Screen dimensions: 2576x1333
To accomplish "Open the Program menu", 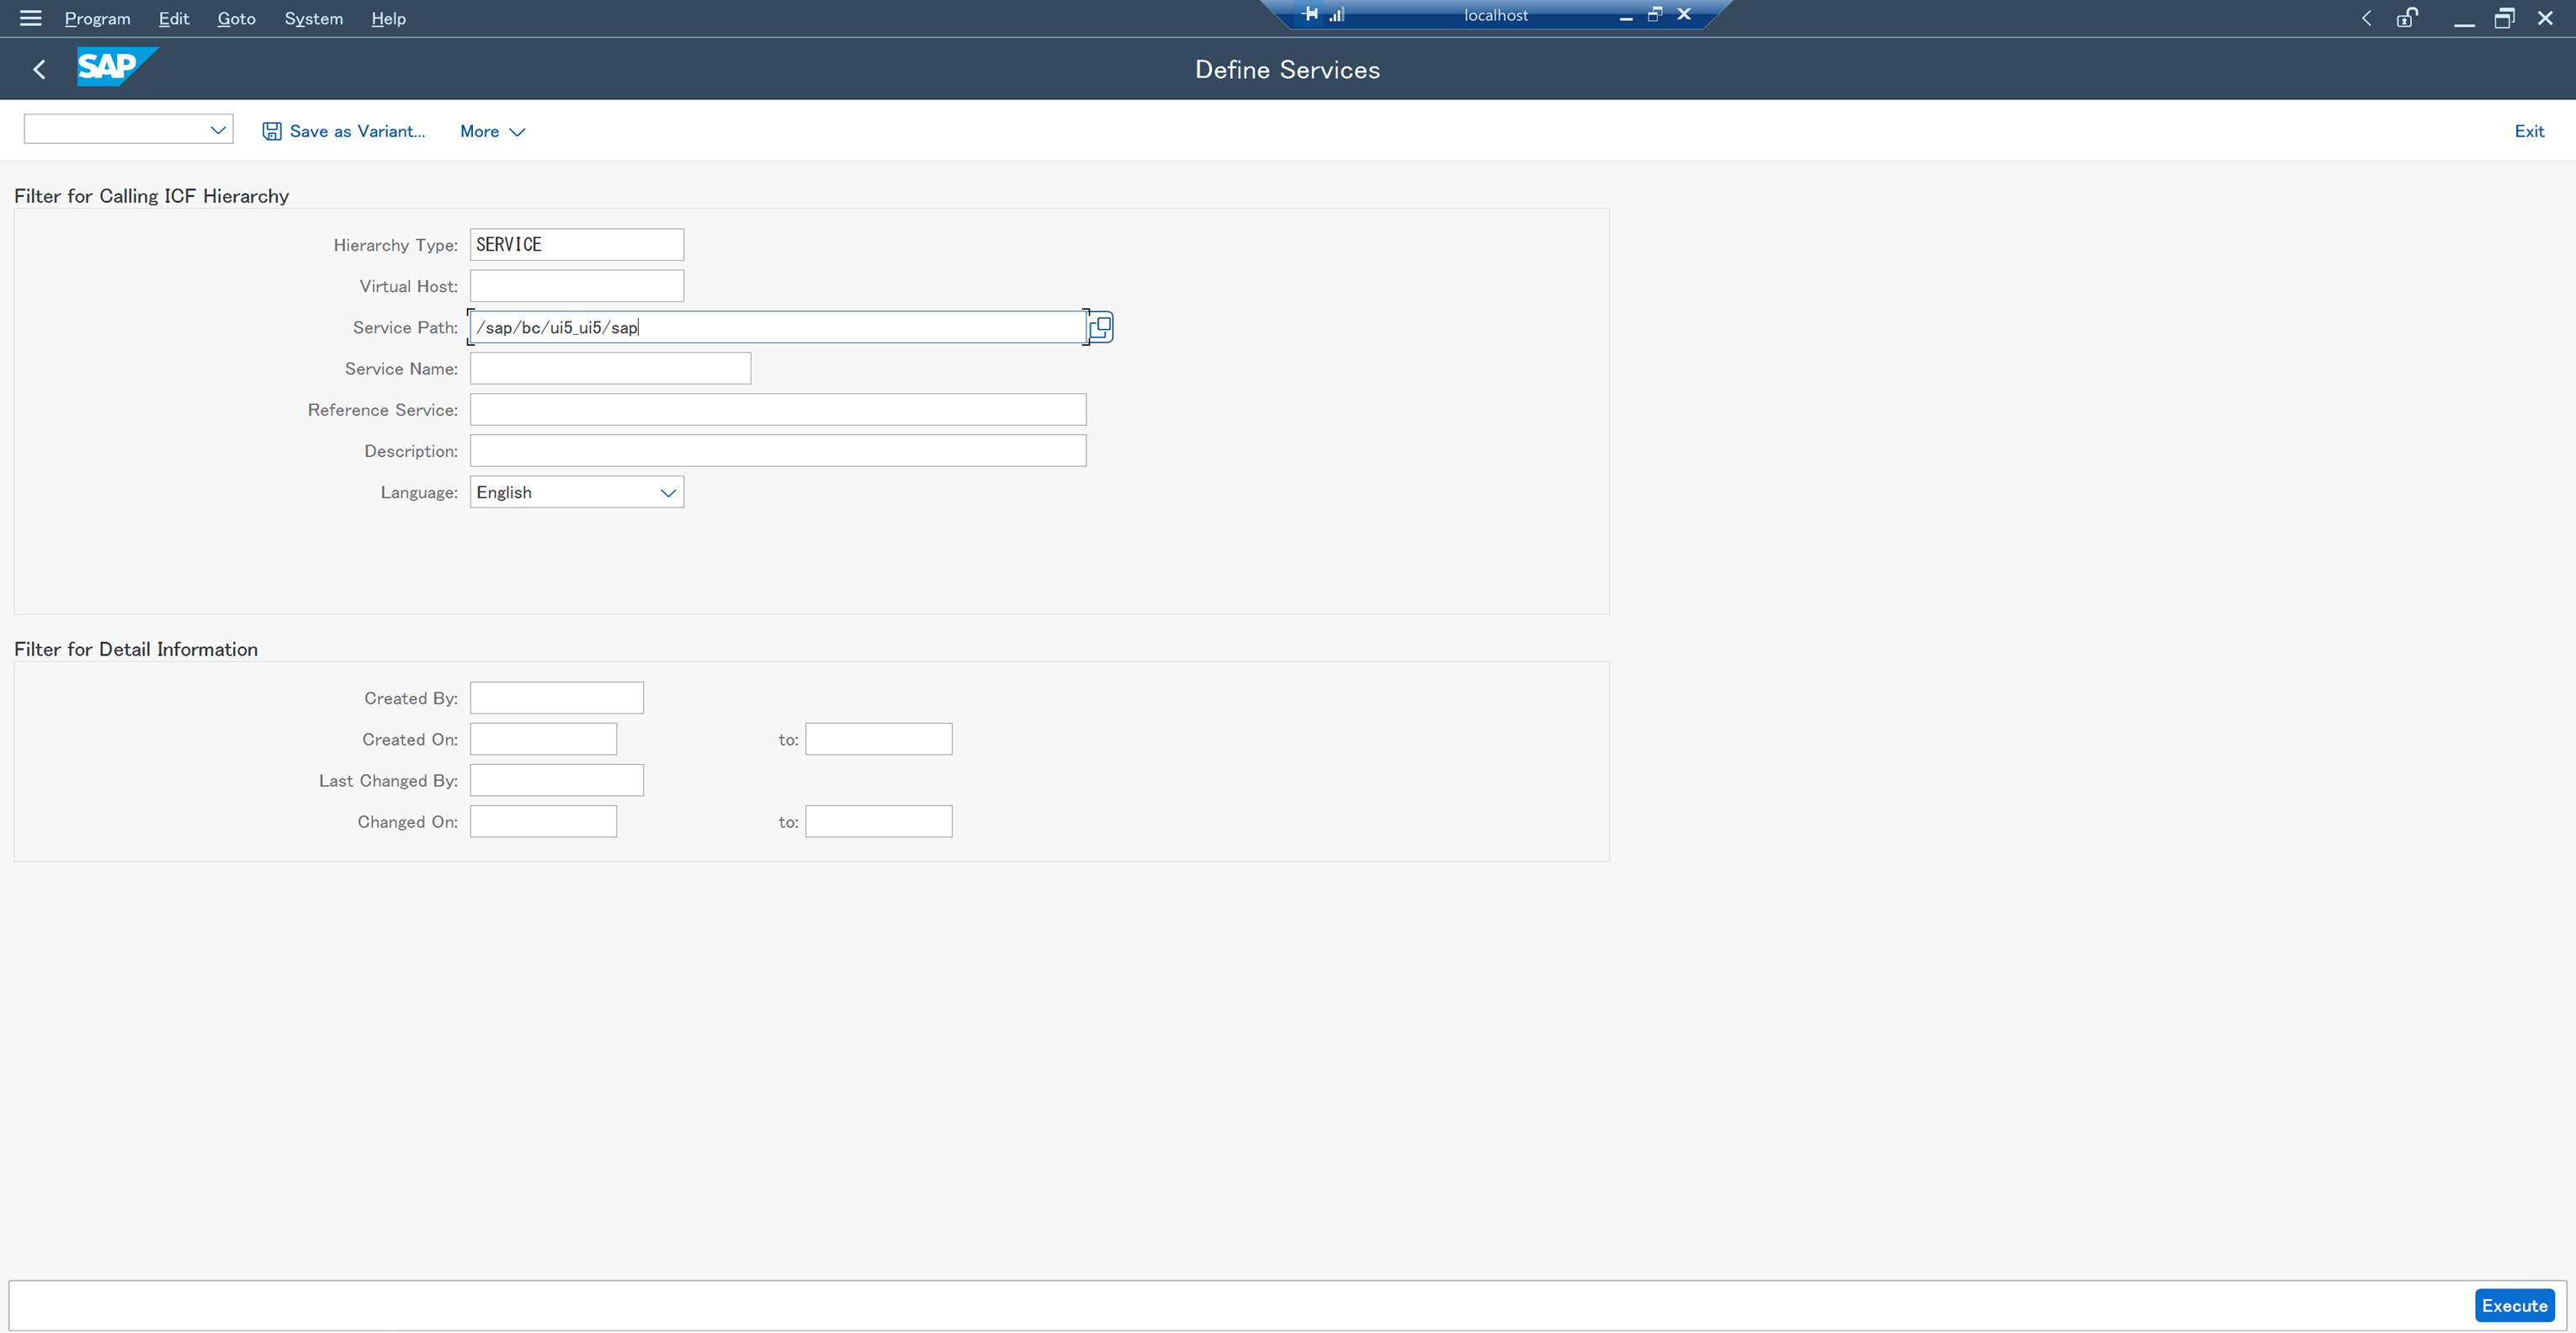I will pyautogui.click(x=96, y=18).
